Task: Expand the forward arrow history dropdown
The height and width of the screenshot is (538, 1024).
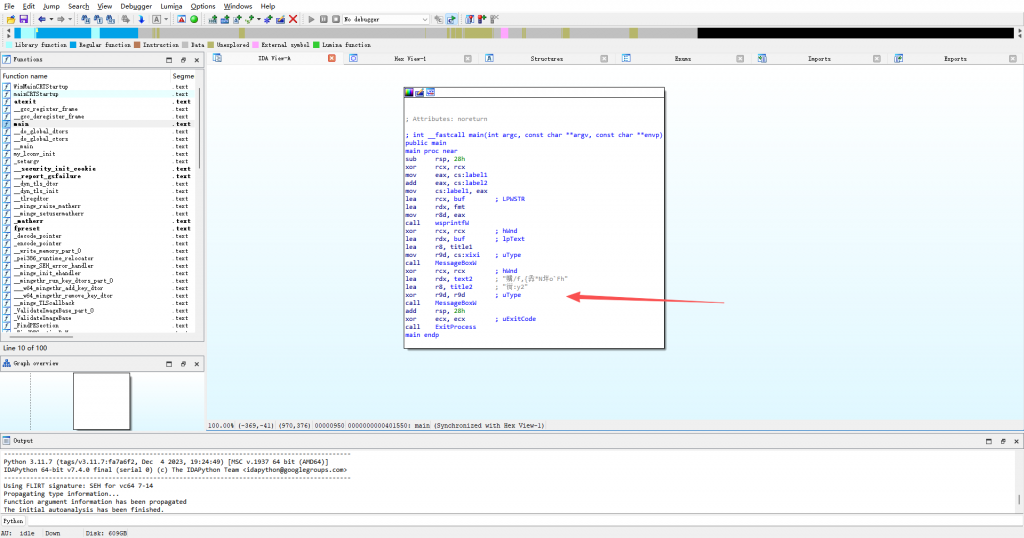Action: tap(70, 19)
